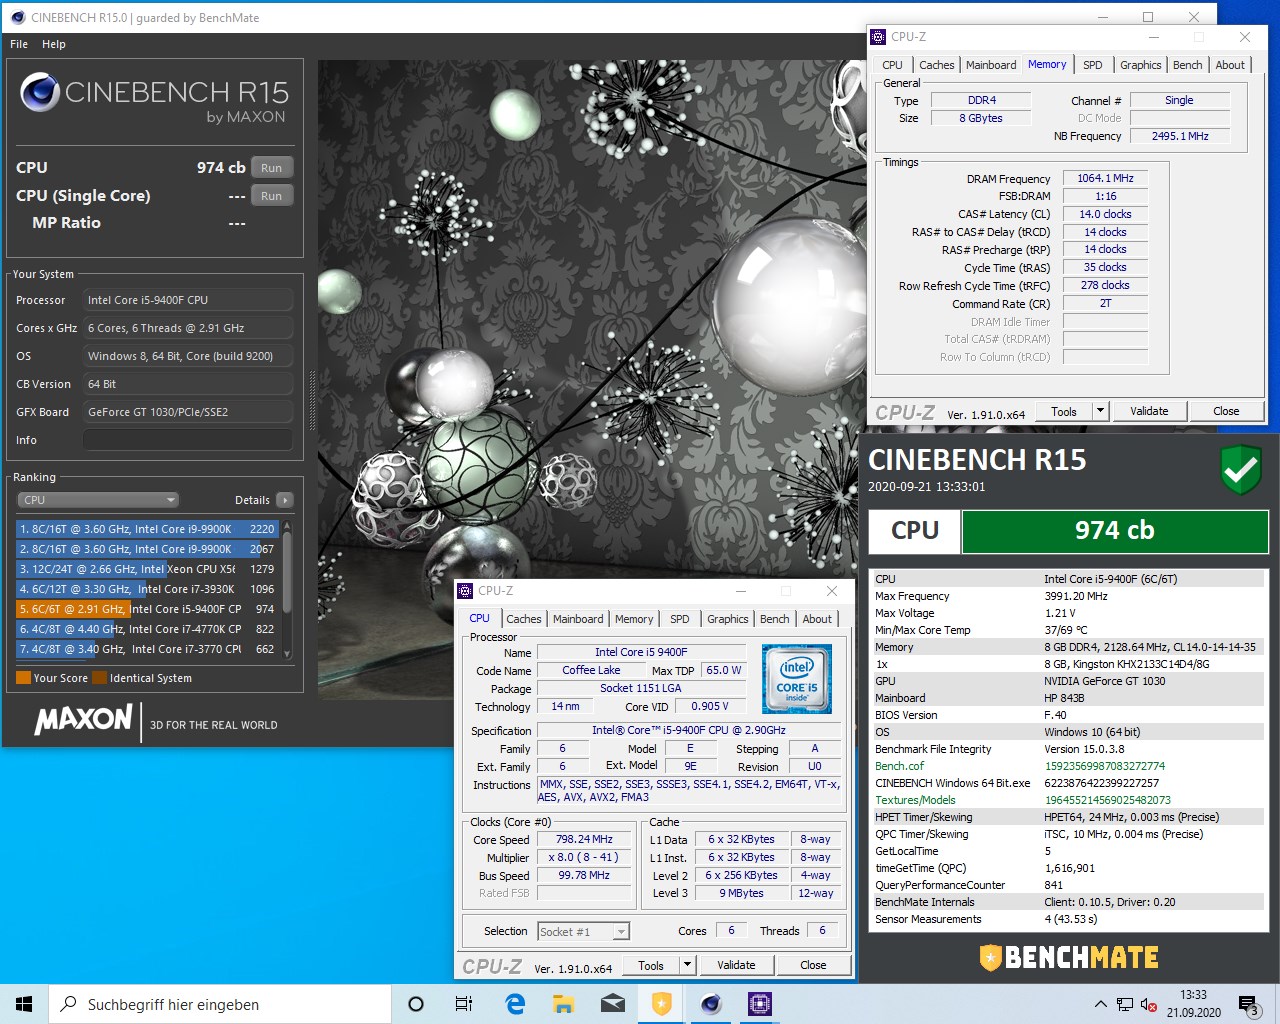Screen dimensions: 1280x1024
Task: Click the muted volume tray icon
Action: tap(1149, 1004)
